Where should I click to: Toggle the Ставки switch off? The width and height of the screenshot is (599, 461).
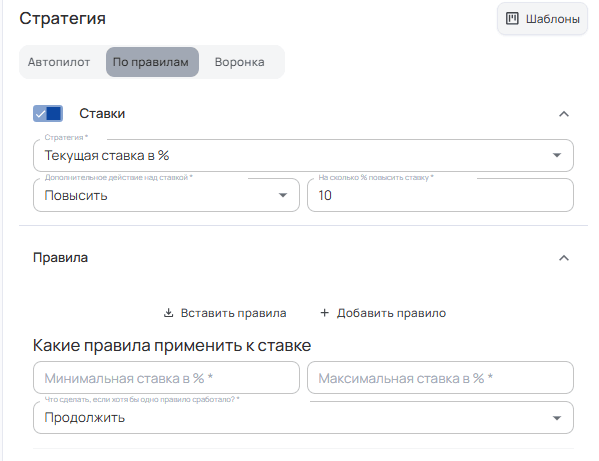coord(48,113)
